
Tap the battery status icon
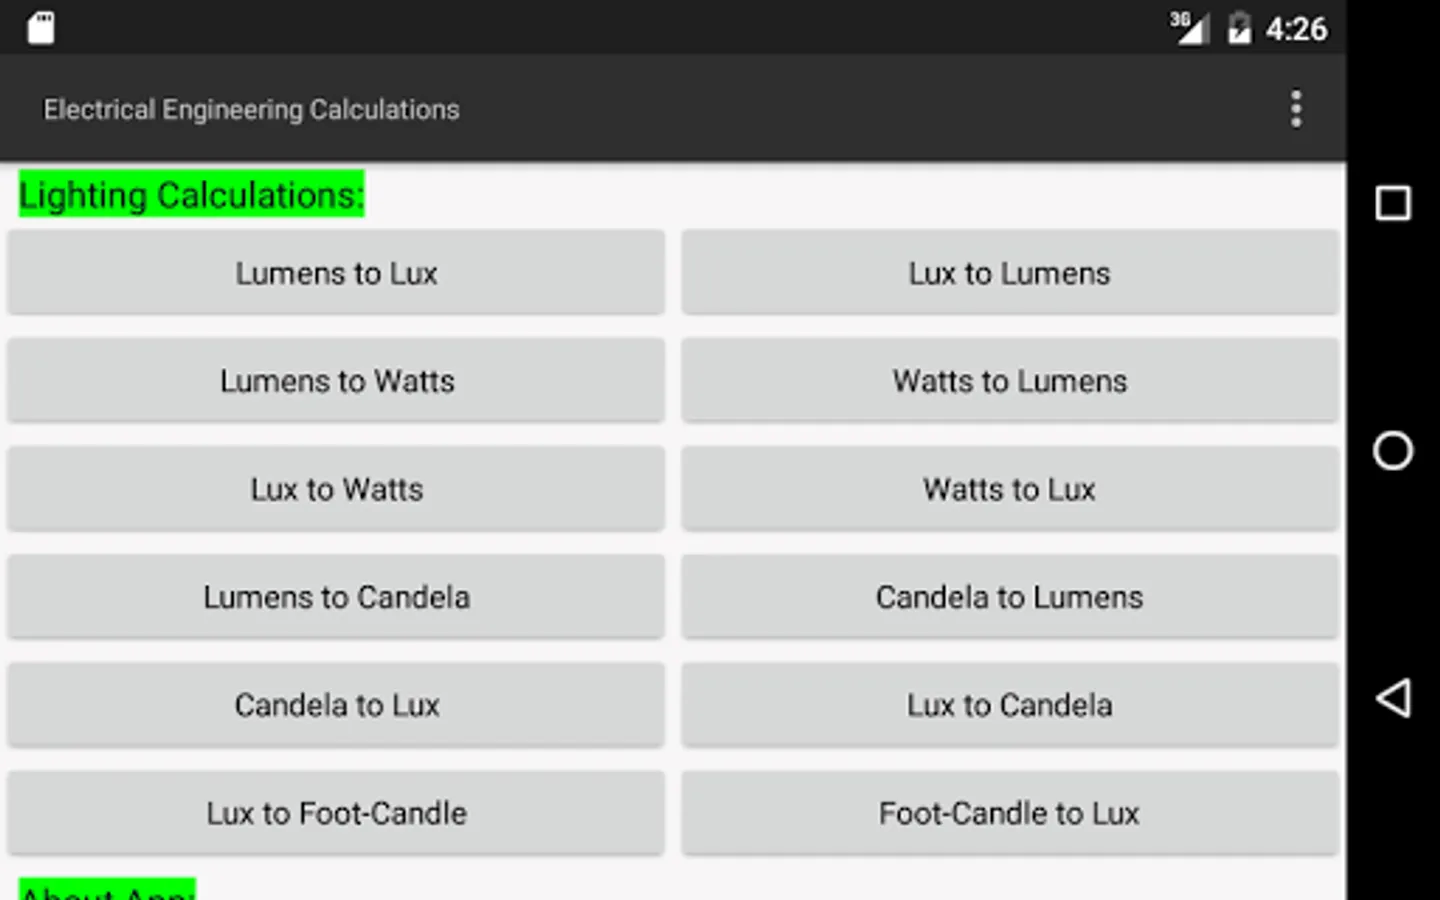coord(1239,28)
